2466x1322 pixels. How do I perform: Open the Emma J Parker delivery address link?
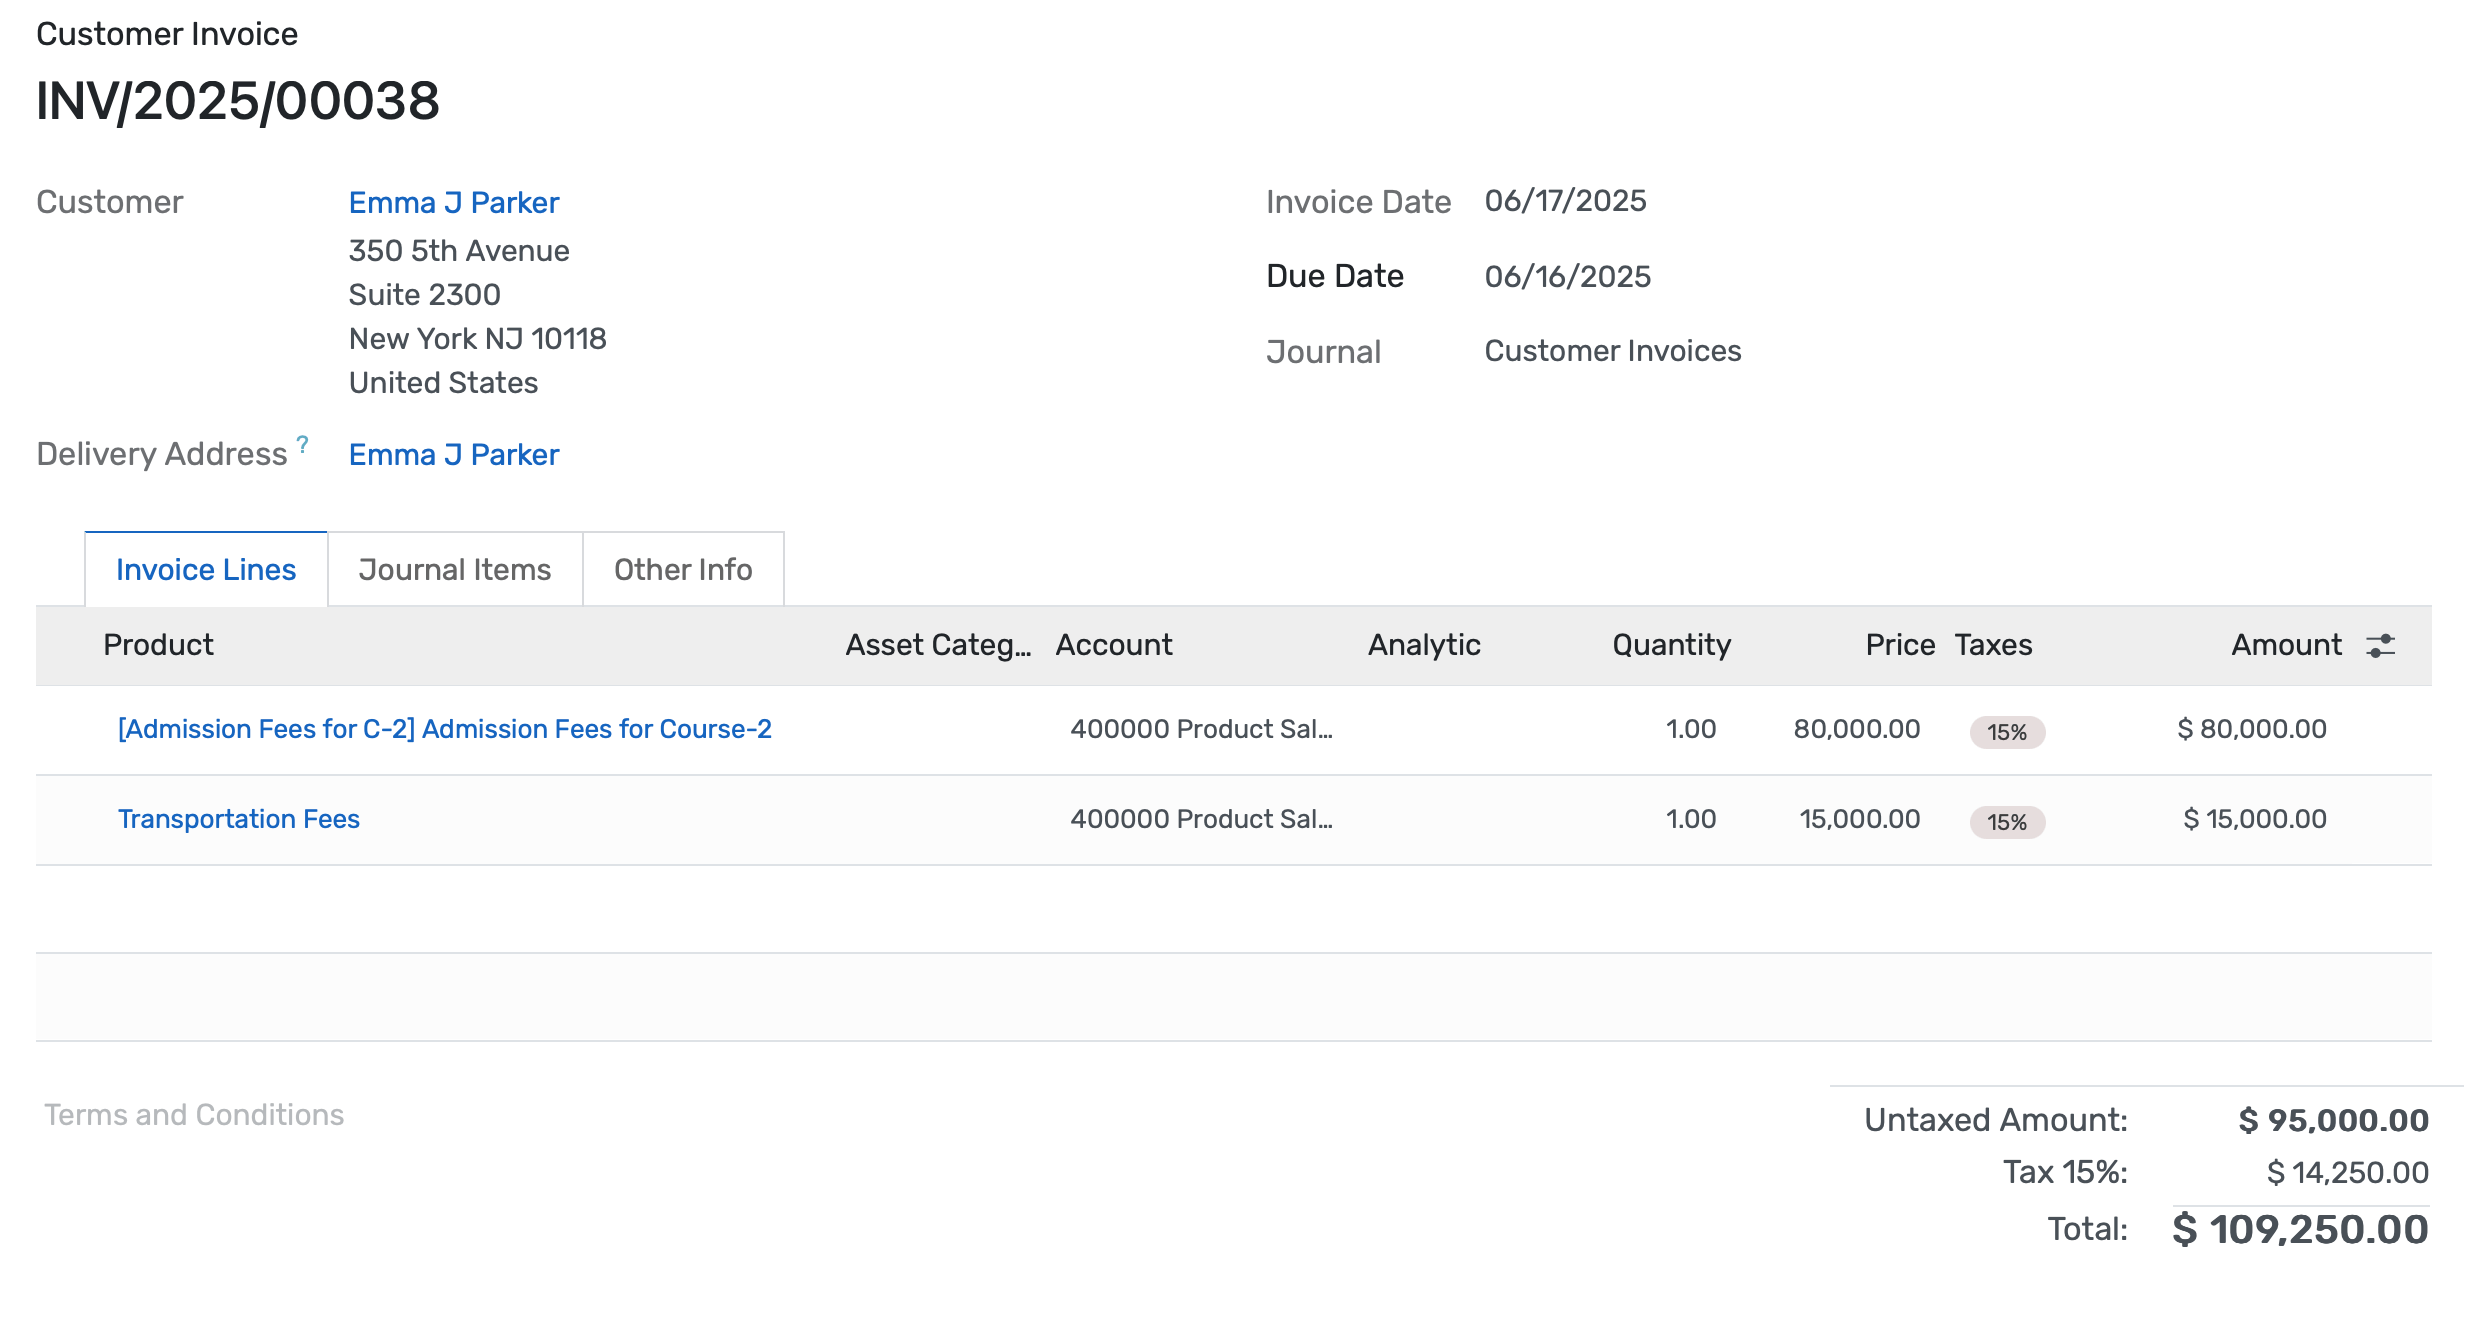click(x=454, y=455)
